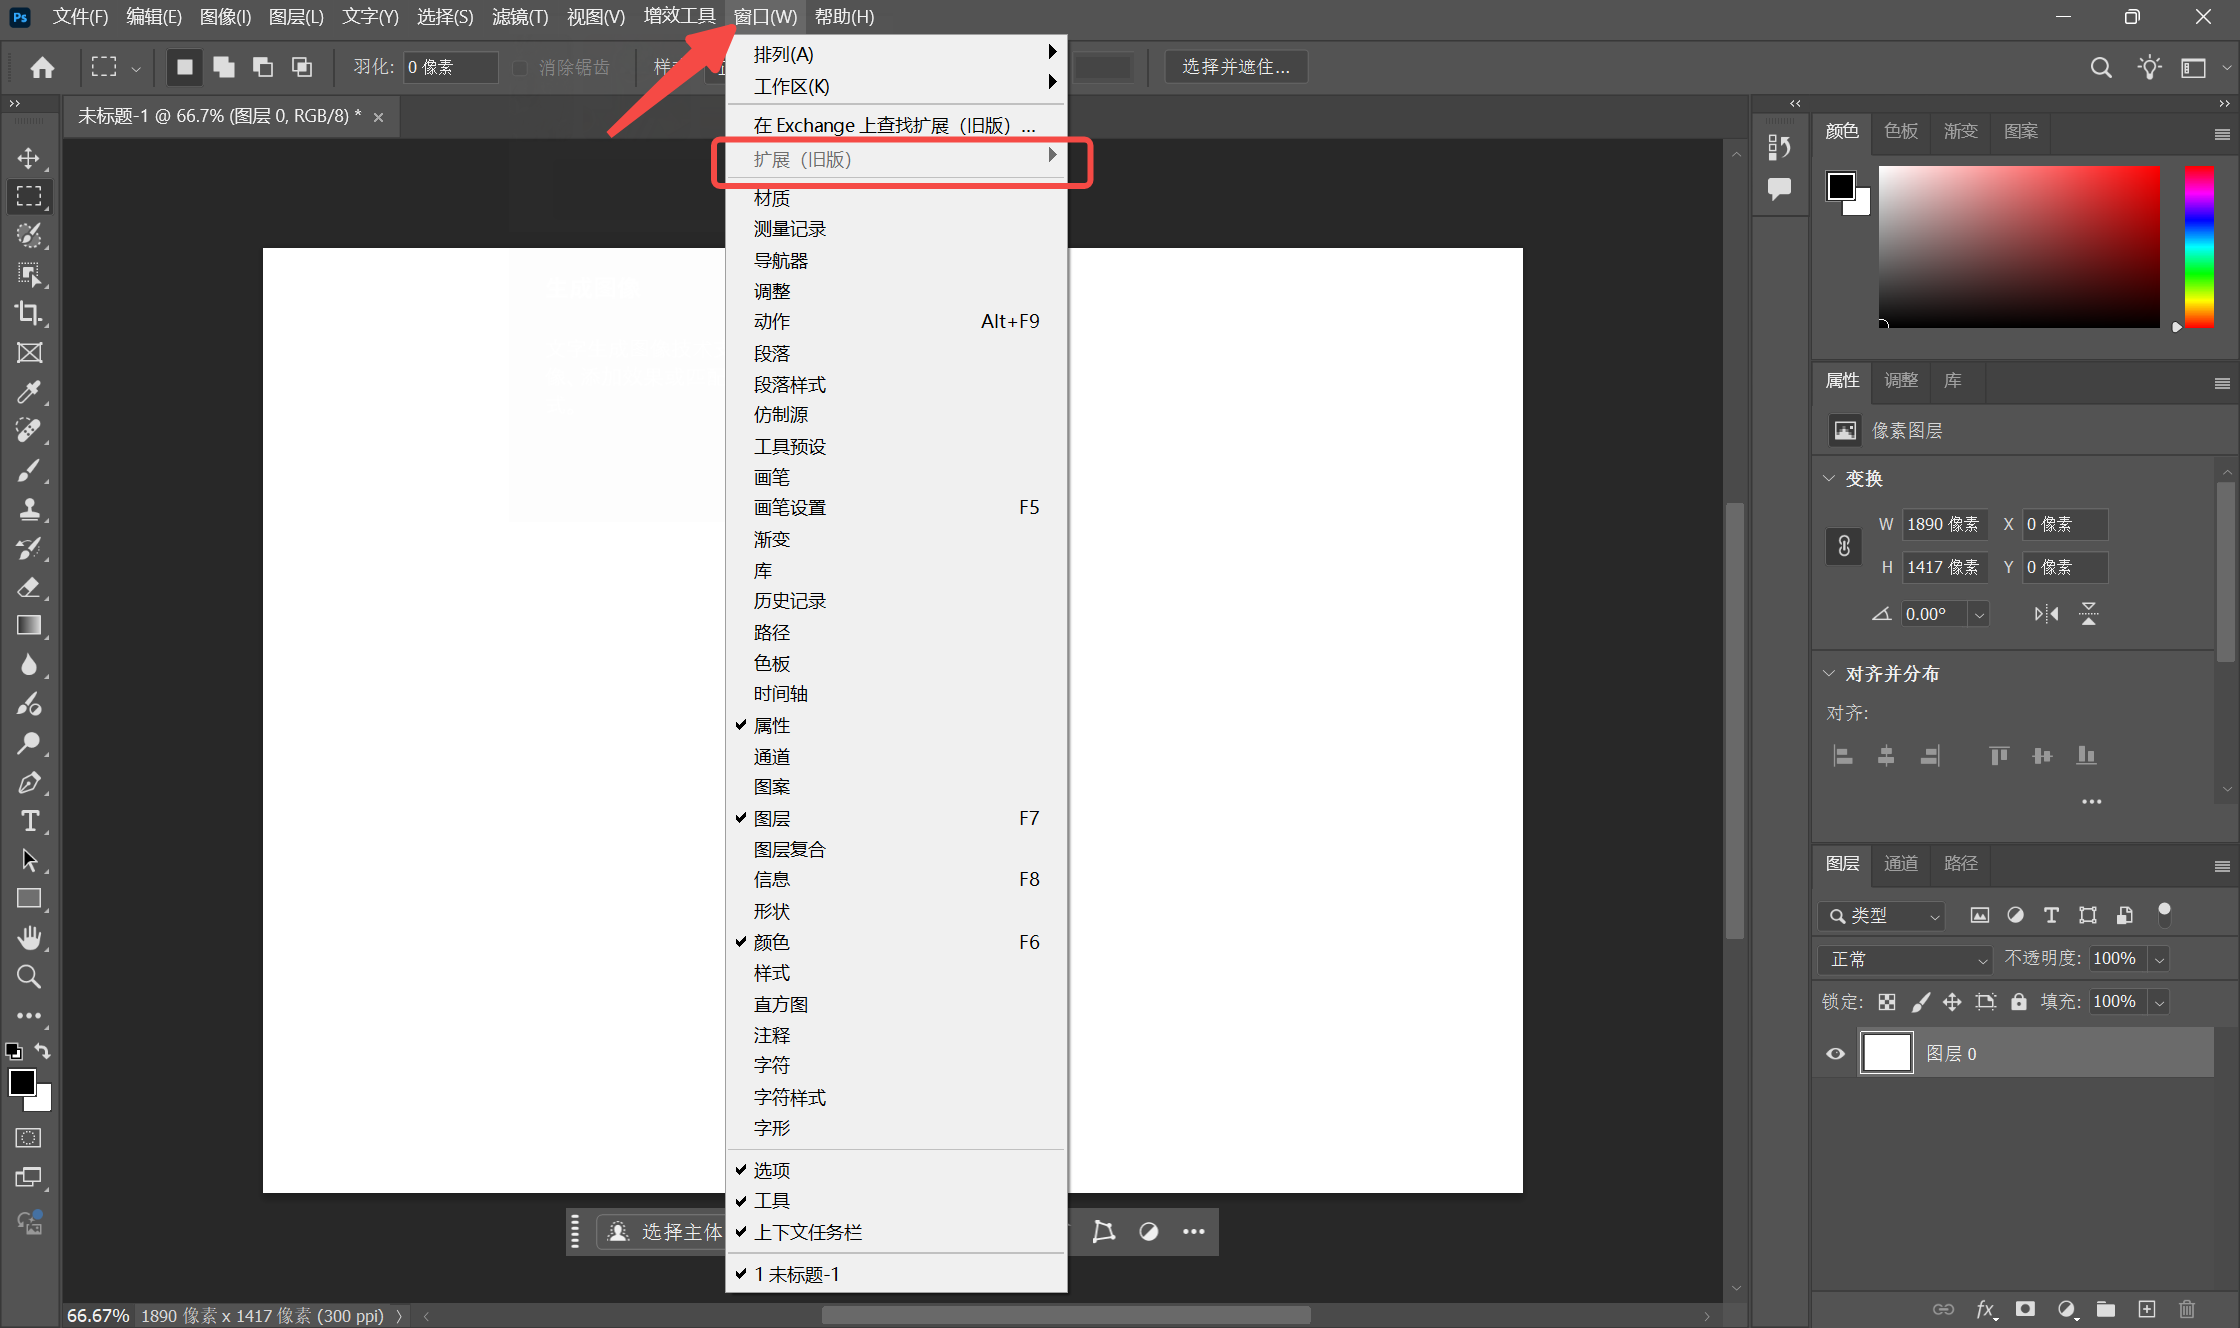
Task: Select the Eraser tool
Action: tap(29, 587)
